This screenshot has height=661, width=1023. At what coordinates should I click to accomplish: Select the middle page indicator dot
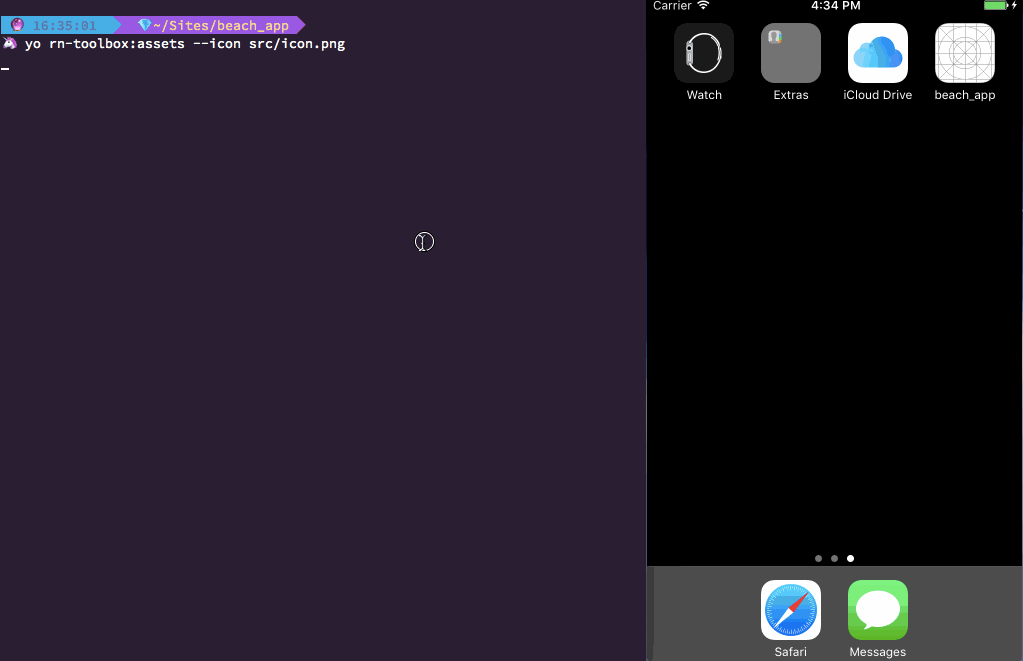pyautogui.click(x=835, y=559)
